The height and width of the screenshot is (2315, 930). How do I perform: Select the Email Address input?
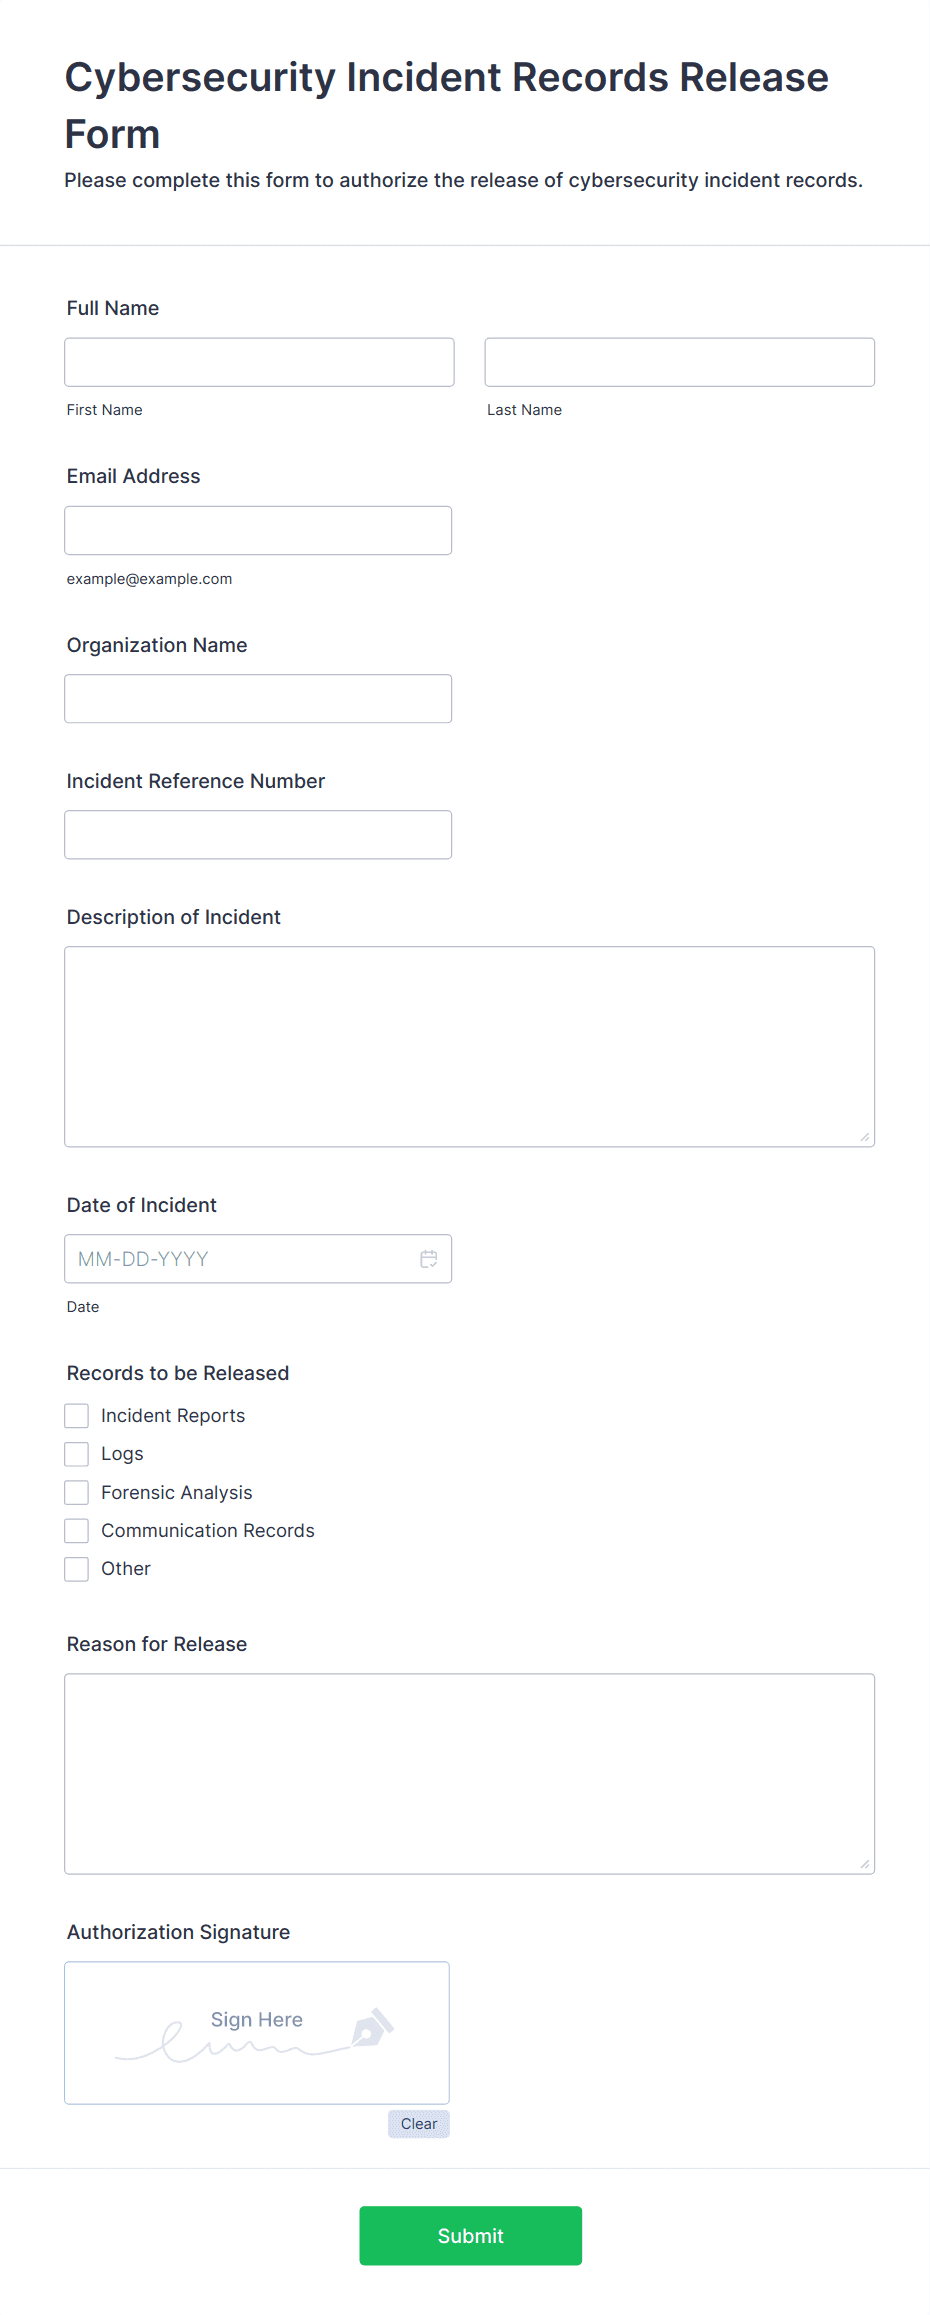[258, 531]
